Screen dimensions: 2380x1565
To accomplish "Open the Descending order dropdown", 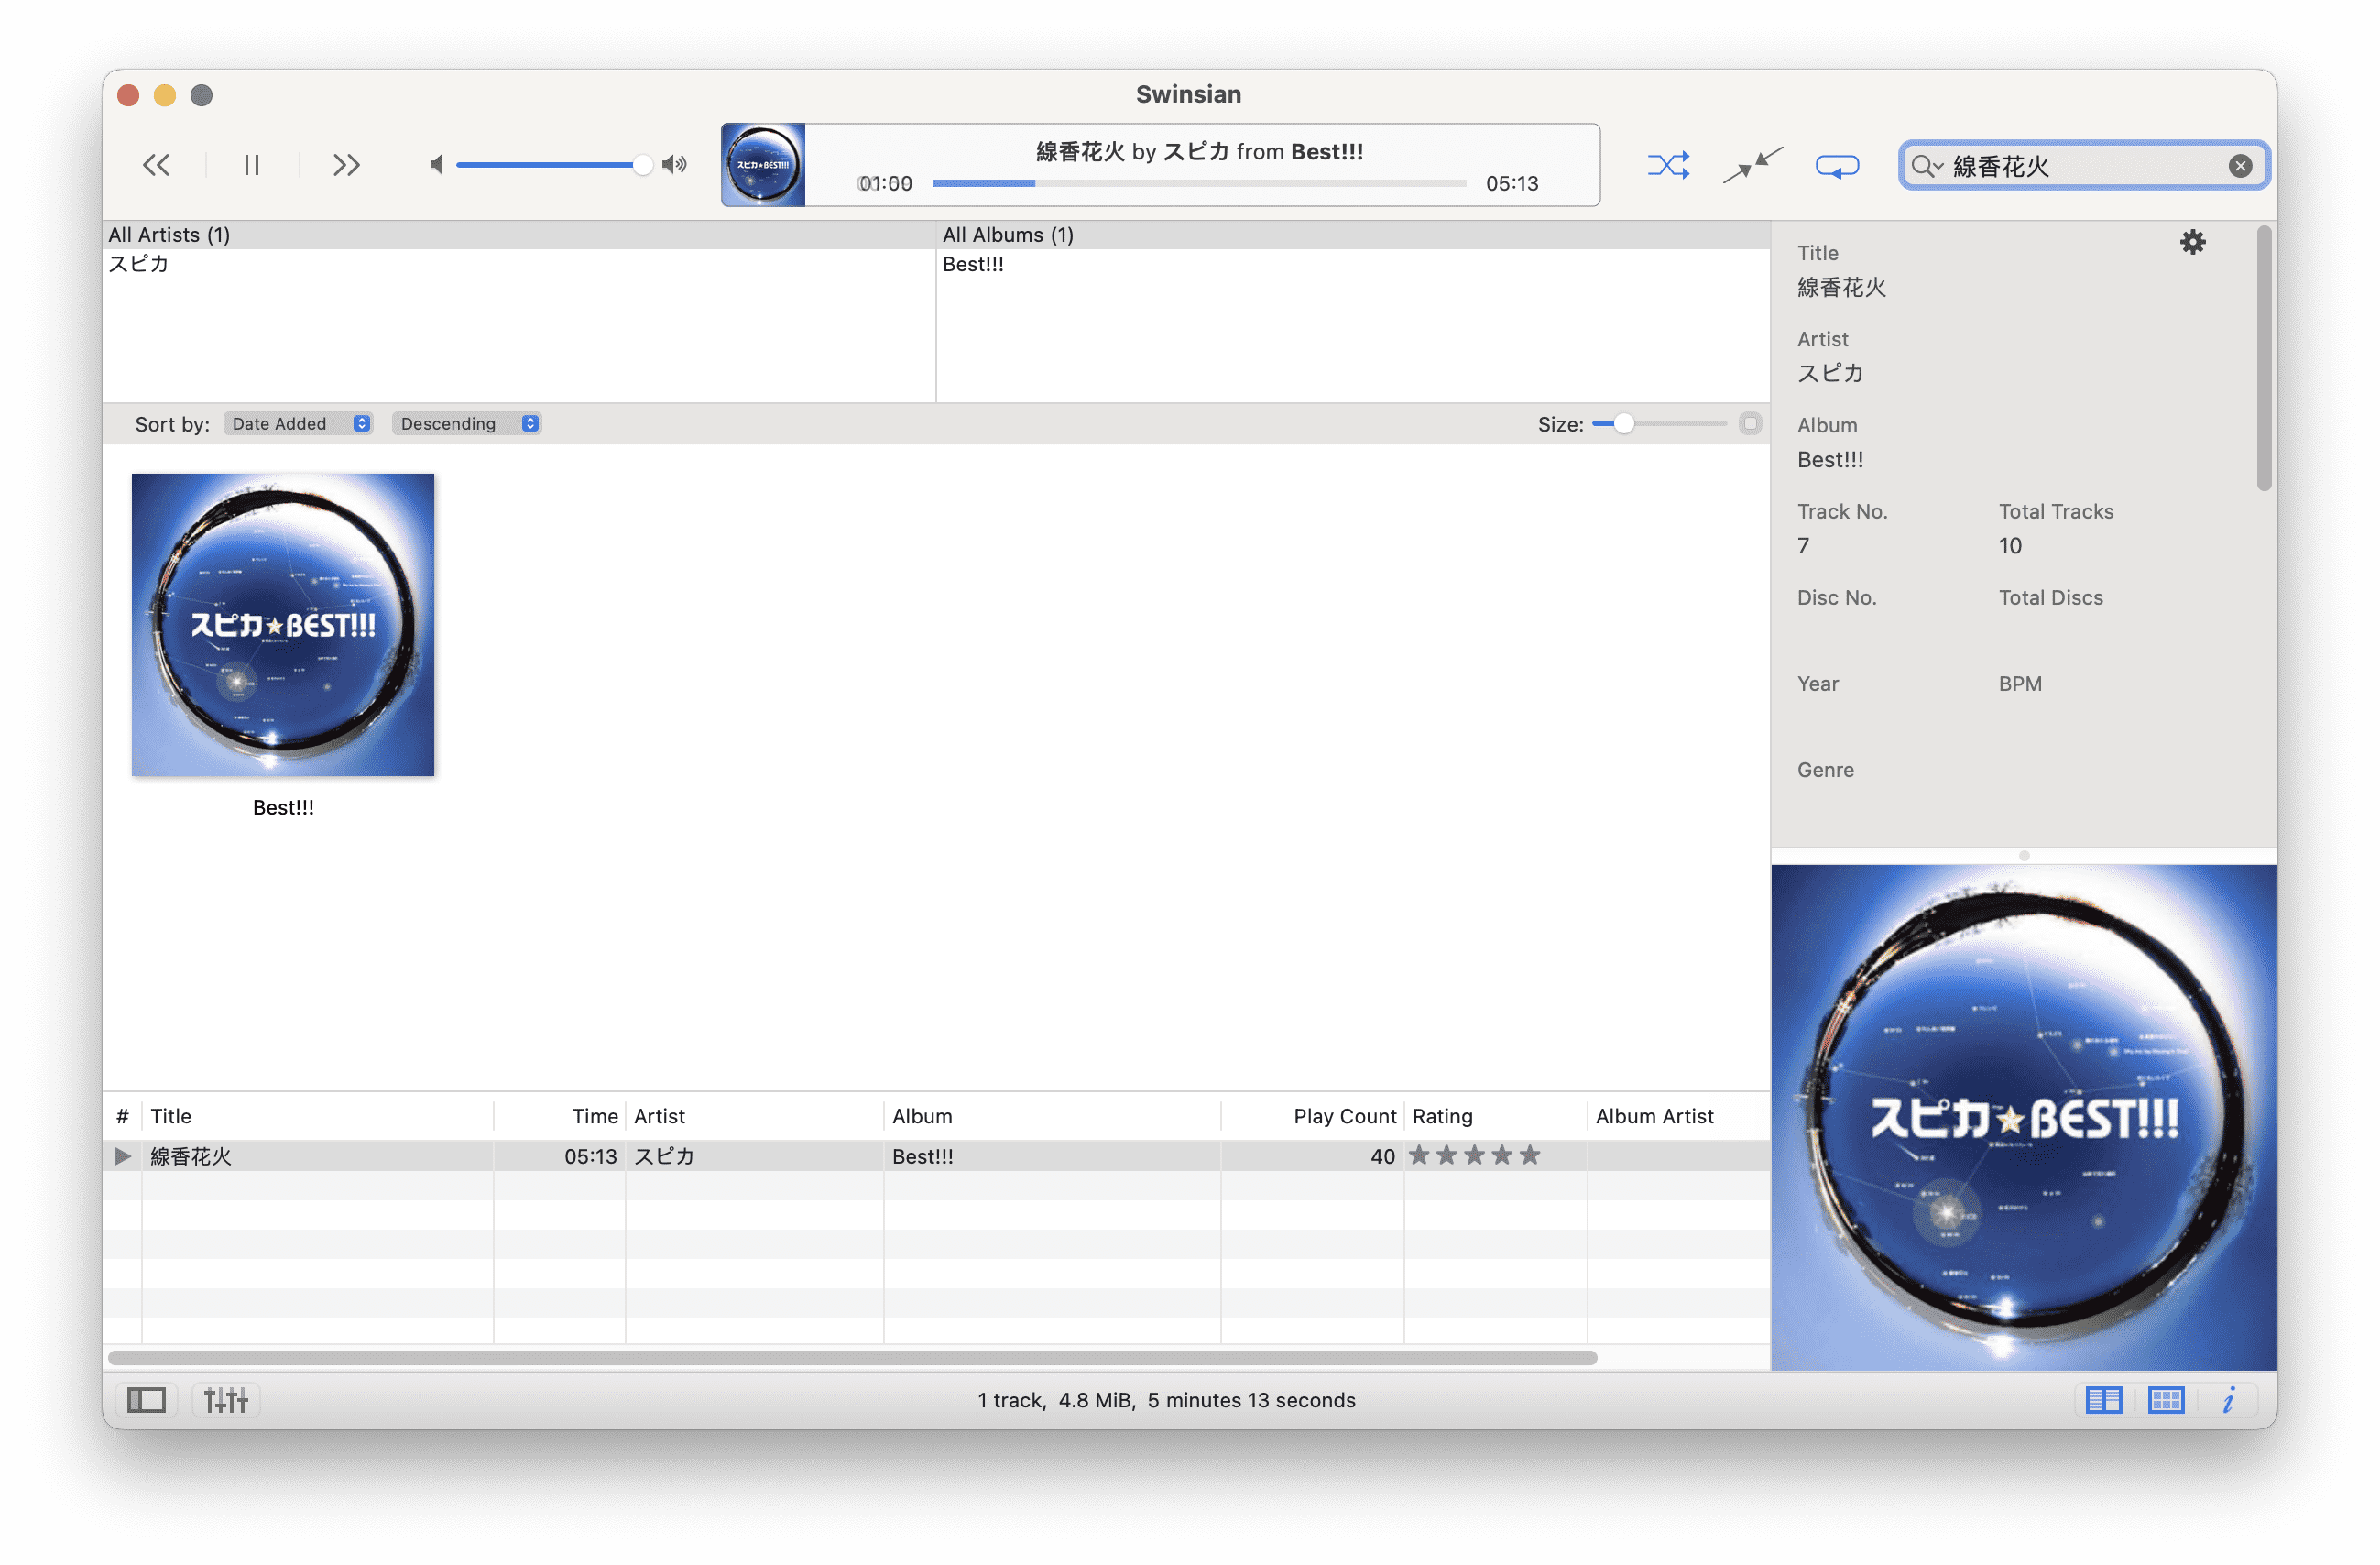I will pos(466,423).
